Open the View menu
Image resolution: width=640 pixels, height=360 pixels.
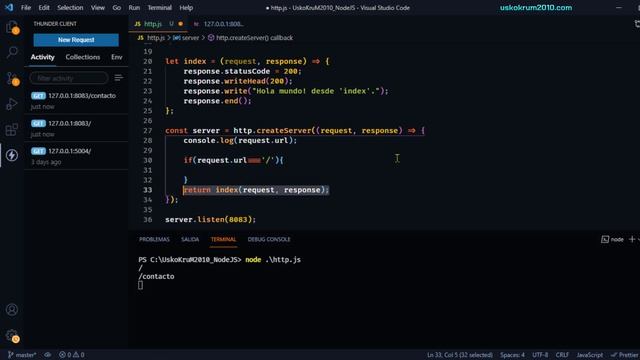click(x=98, y=7)
